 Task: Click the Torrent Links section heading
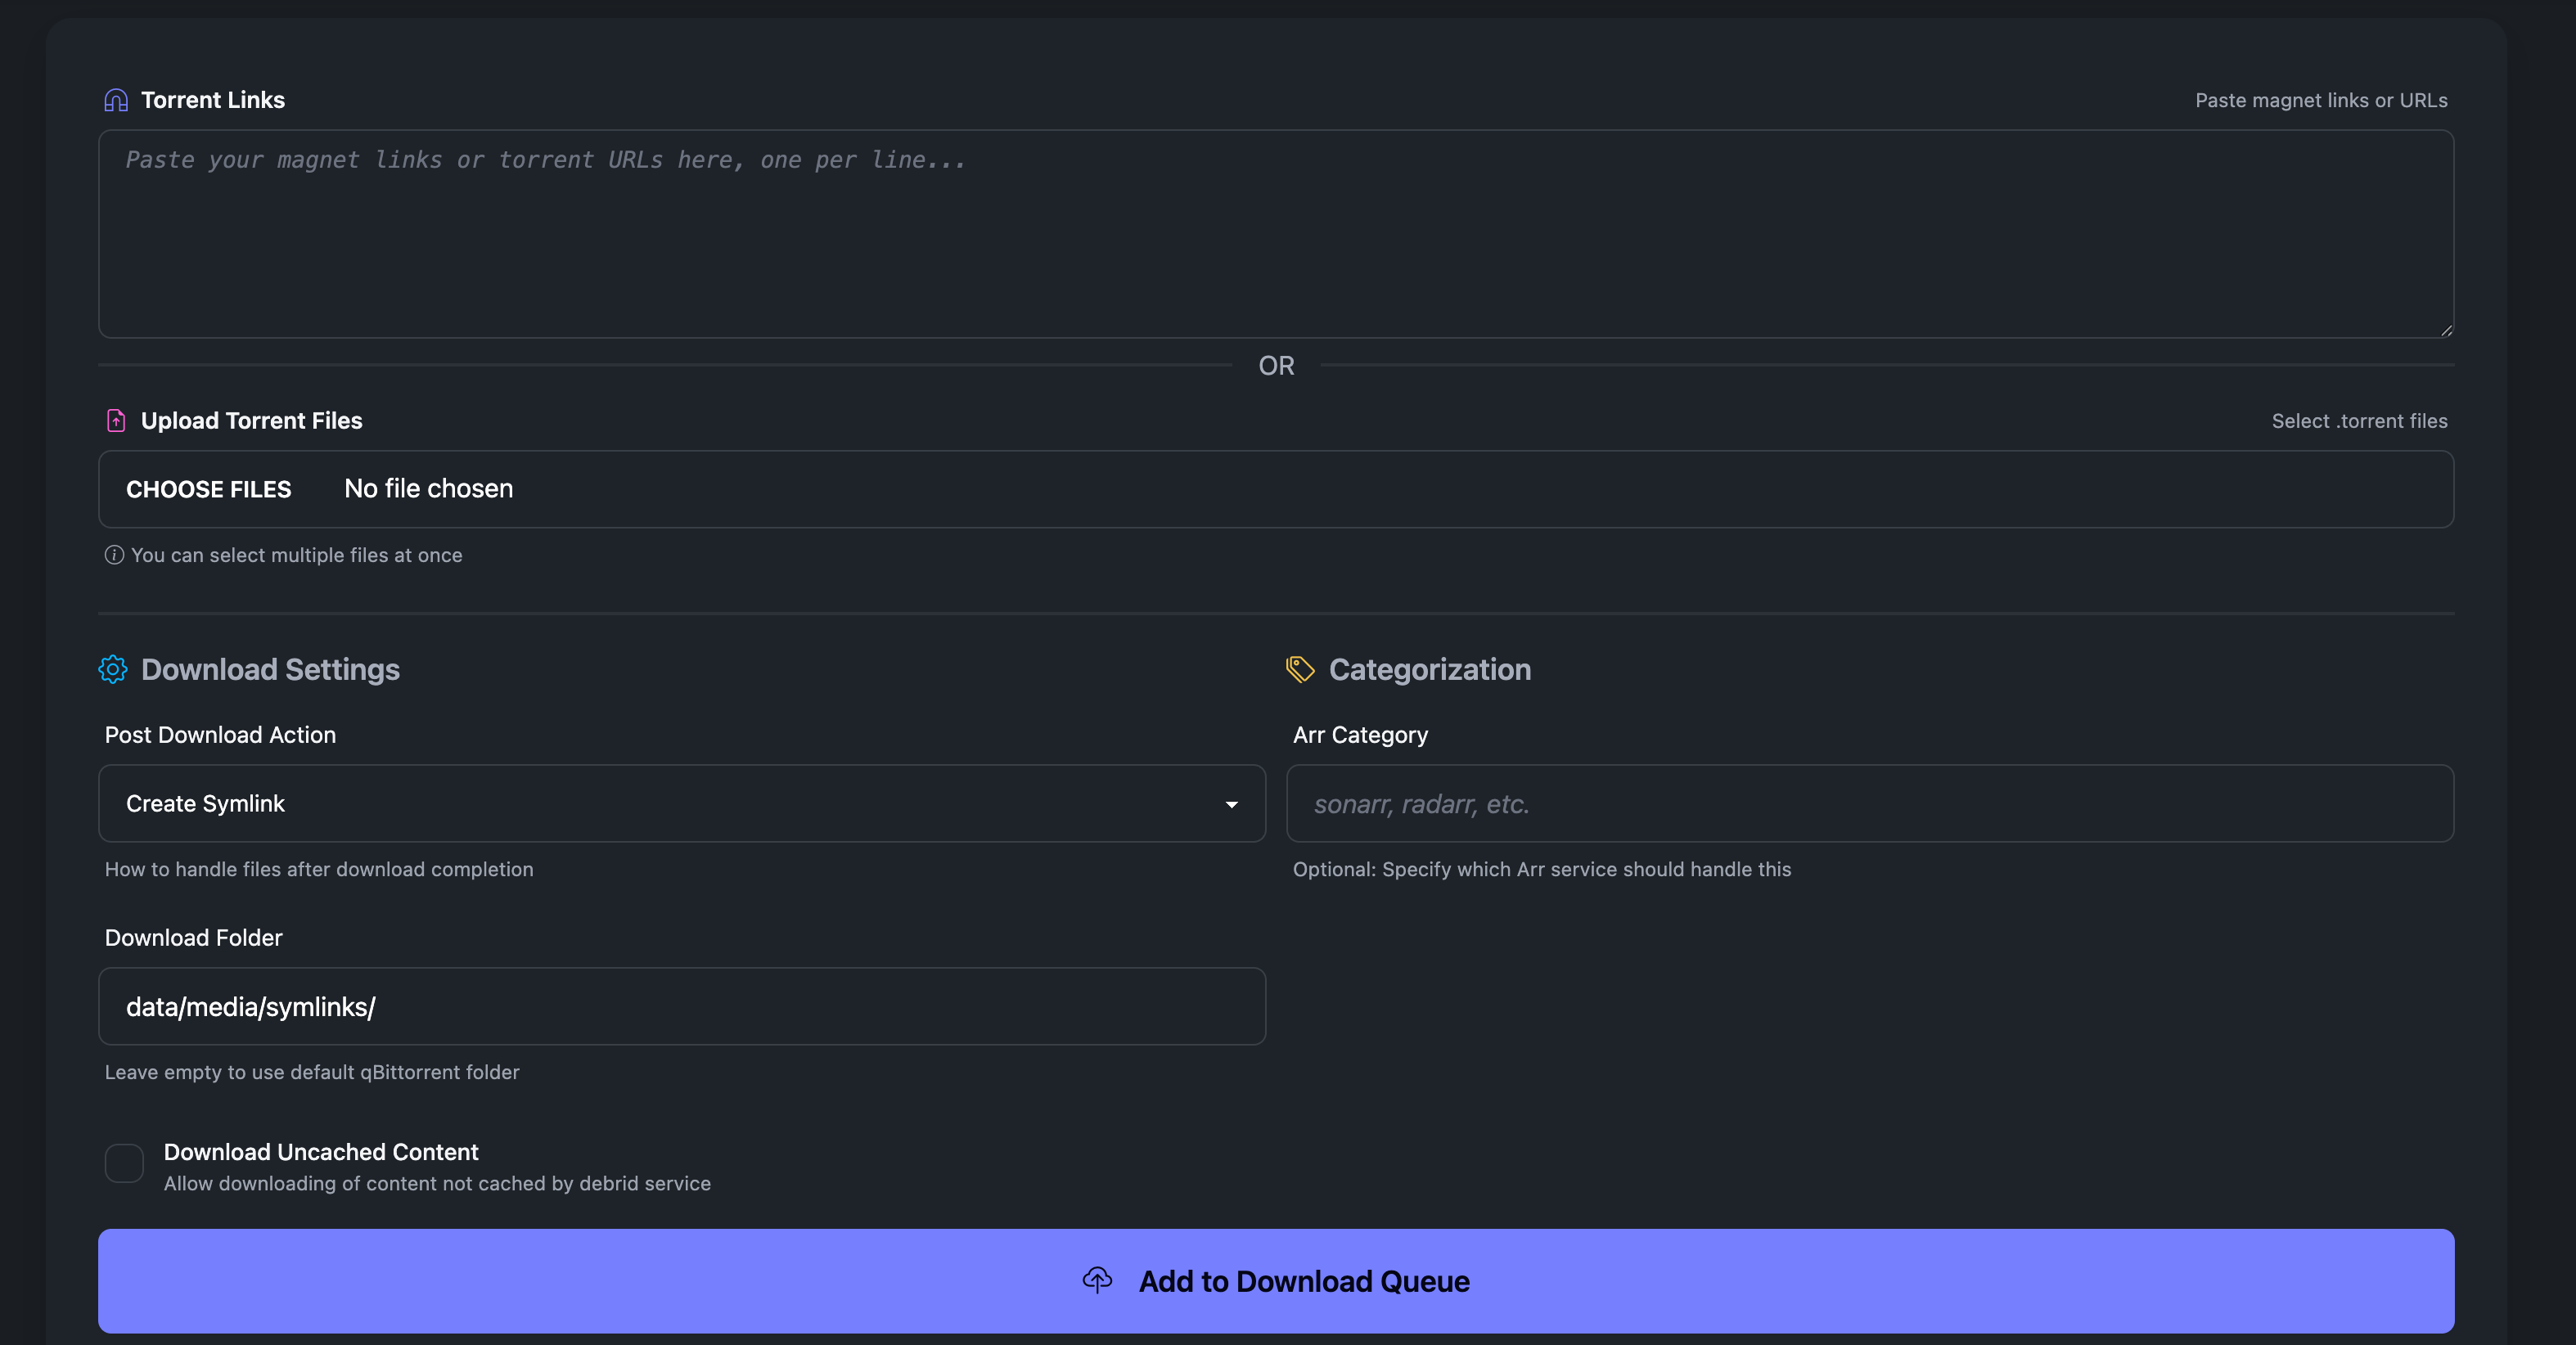coord(213,99)
